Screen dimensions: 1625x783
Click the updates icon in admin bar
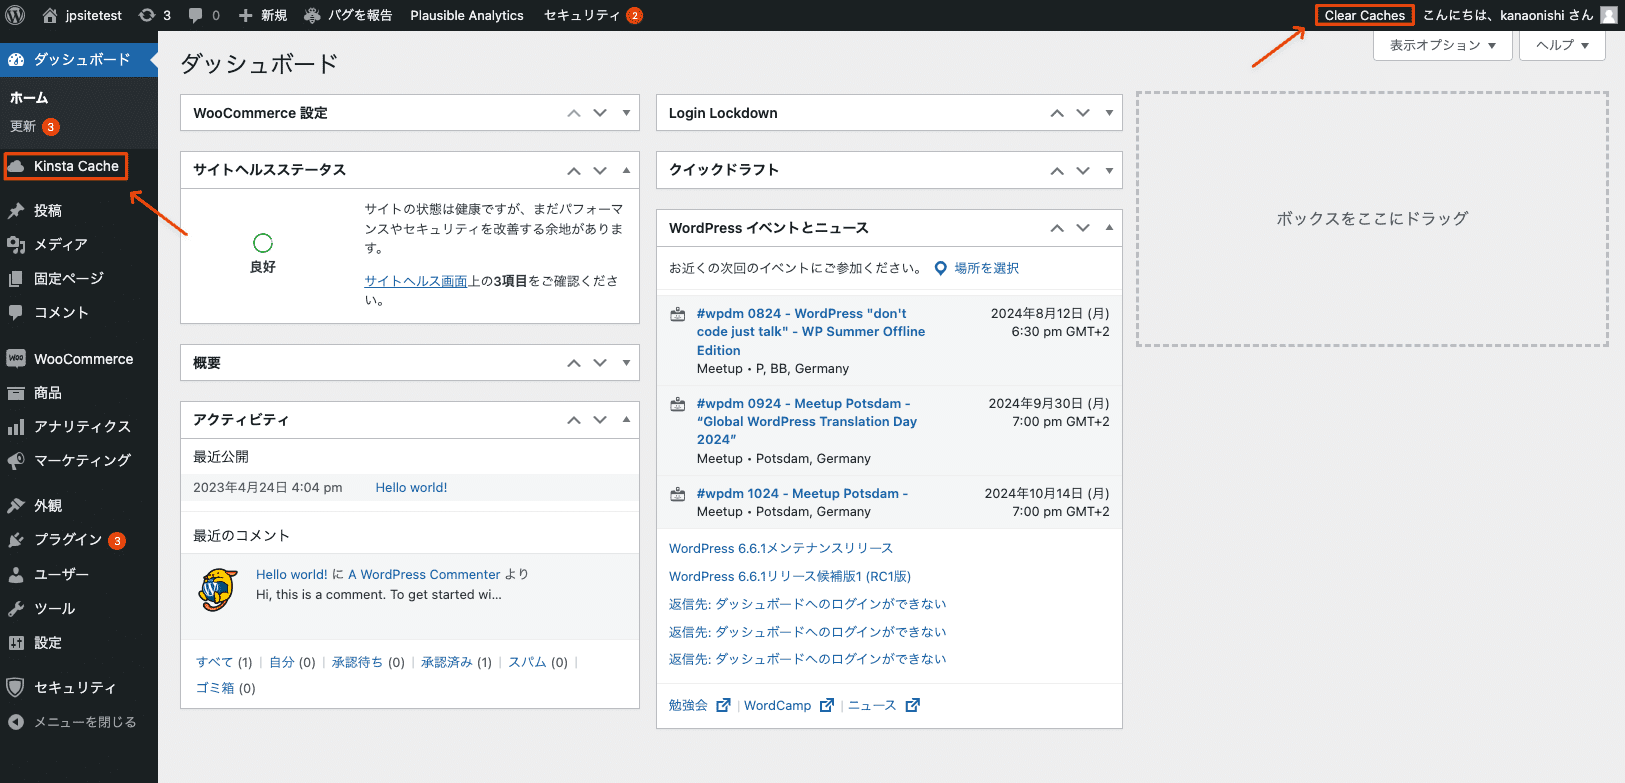coord(147,15)
